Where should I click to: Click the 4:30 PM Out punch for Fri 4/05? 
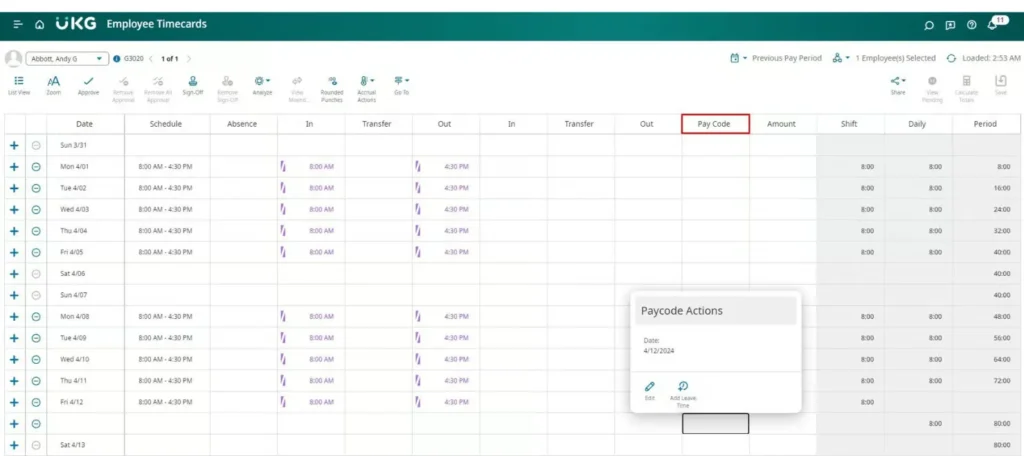click(x=456, y=252)
